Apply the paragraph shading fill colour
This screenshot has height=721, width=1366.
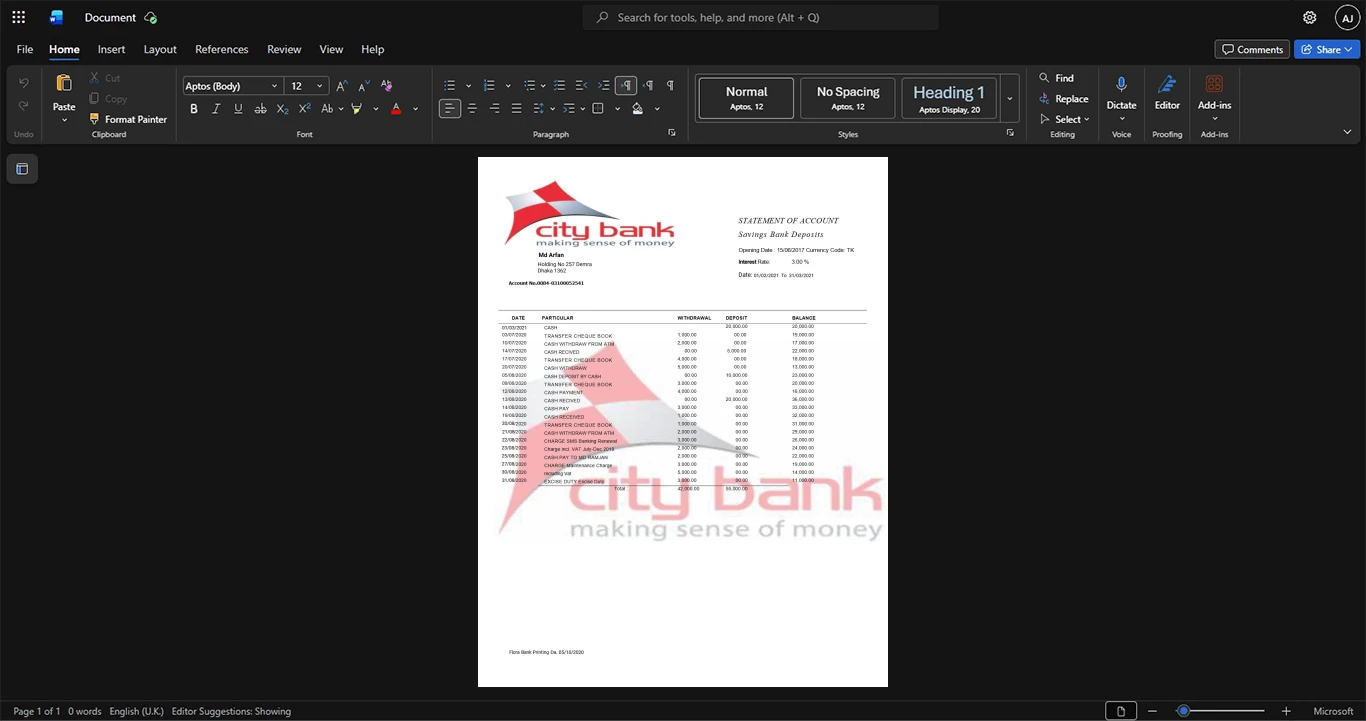click(x=637, y=108)
